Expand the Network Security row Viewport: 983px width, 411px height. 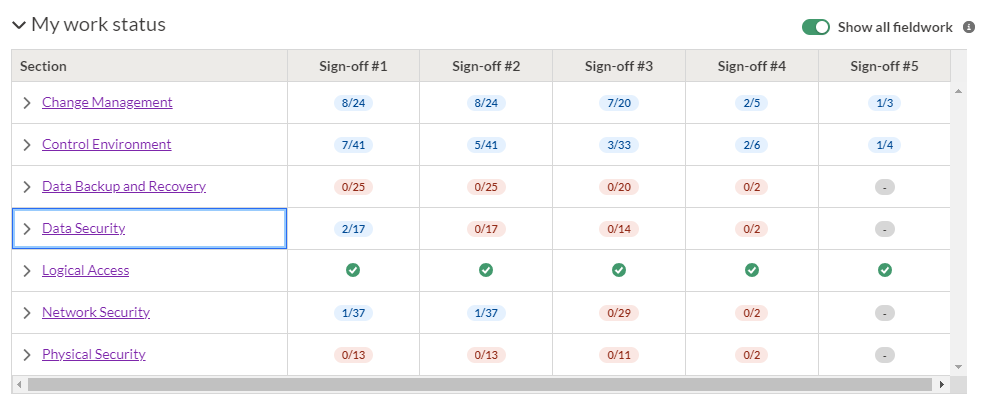[27, 313]
